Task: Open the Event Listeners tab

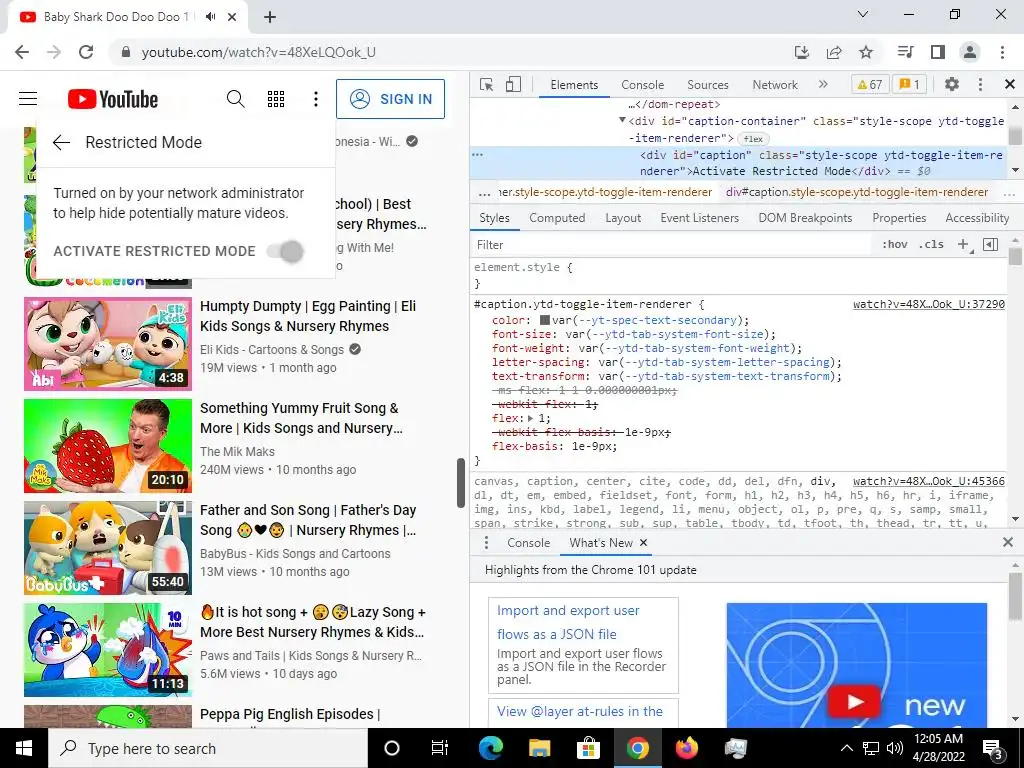Action: coord(699,217)
